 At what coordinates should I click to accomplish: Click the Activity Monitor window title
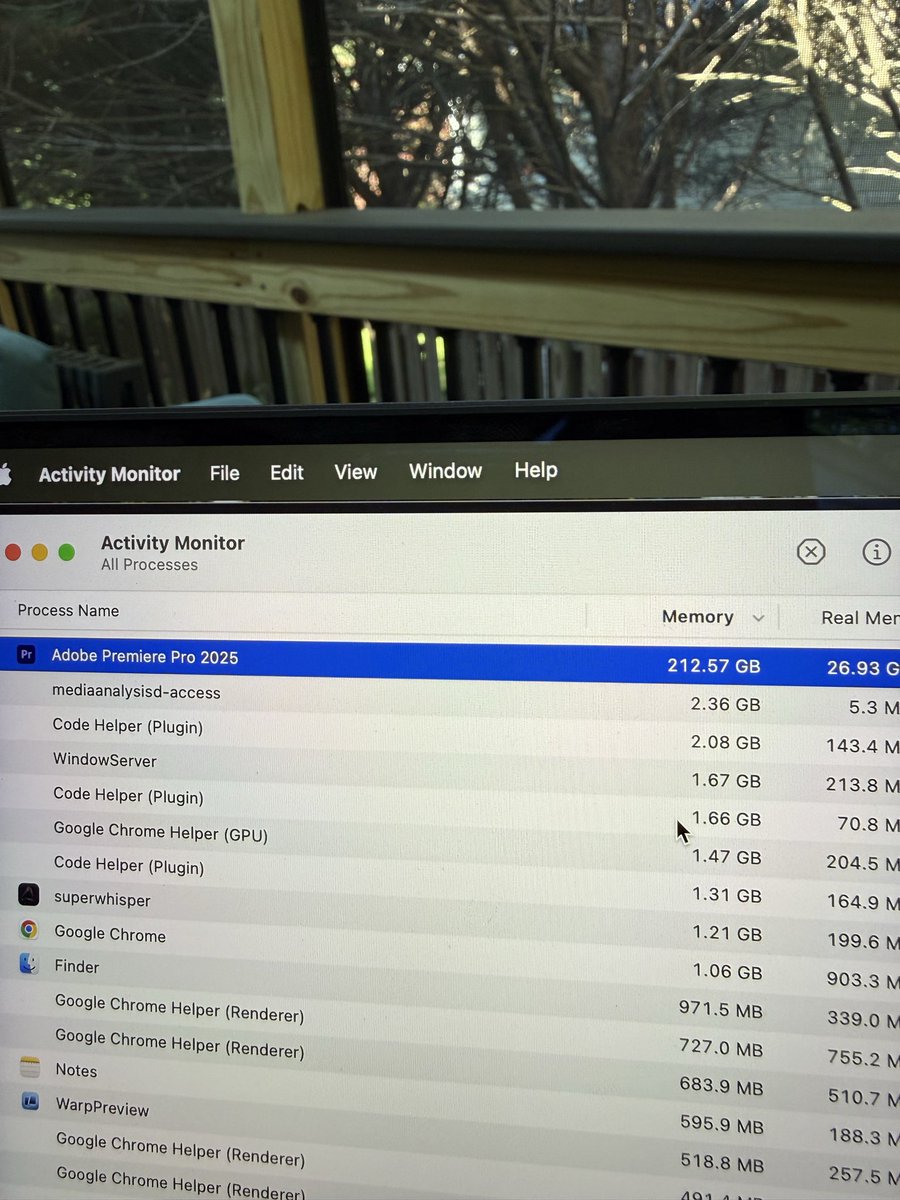(x=173, y=543)
